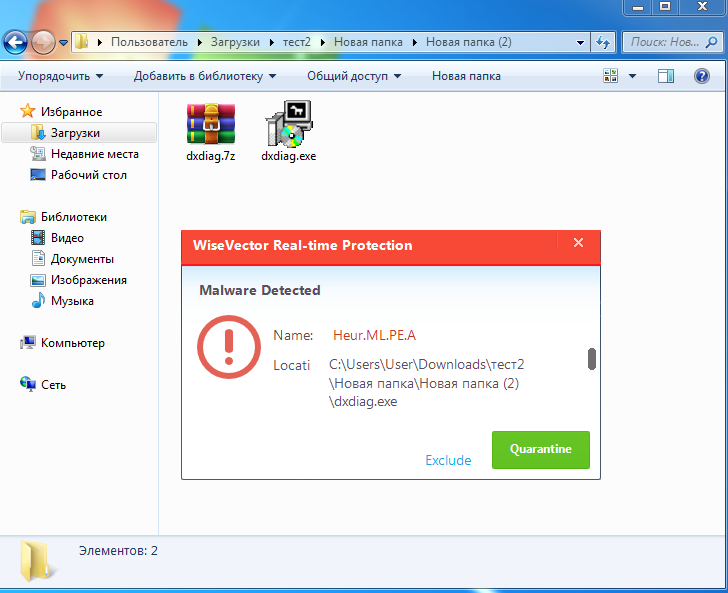Refresh the folder view
This screenshot has width=728, height=593.
point(603,42)
